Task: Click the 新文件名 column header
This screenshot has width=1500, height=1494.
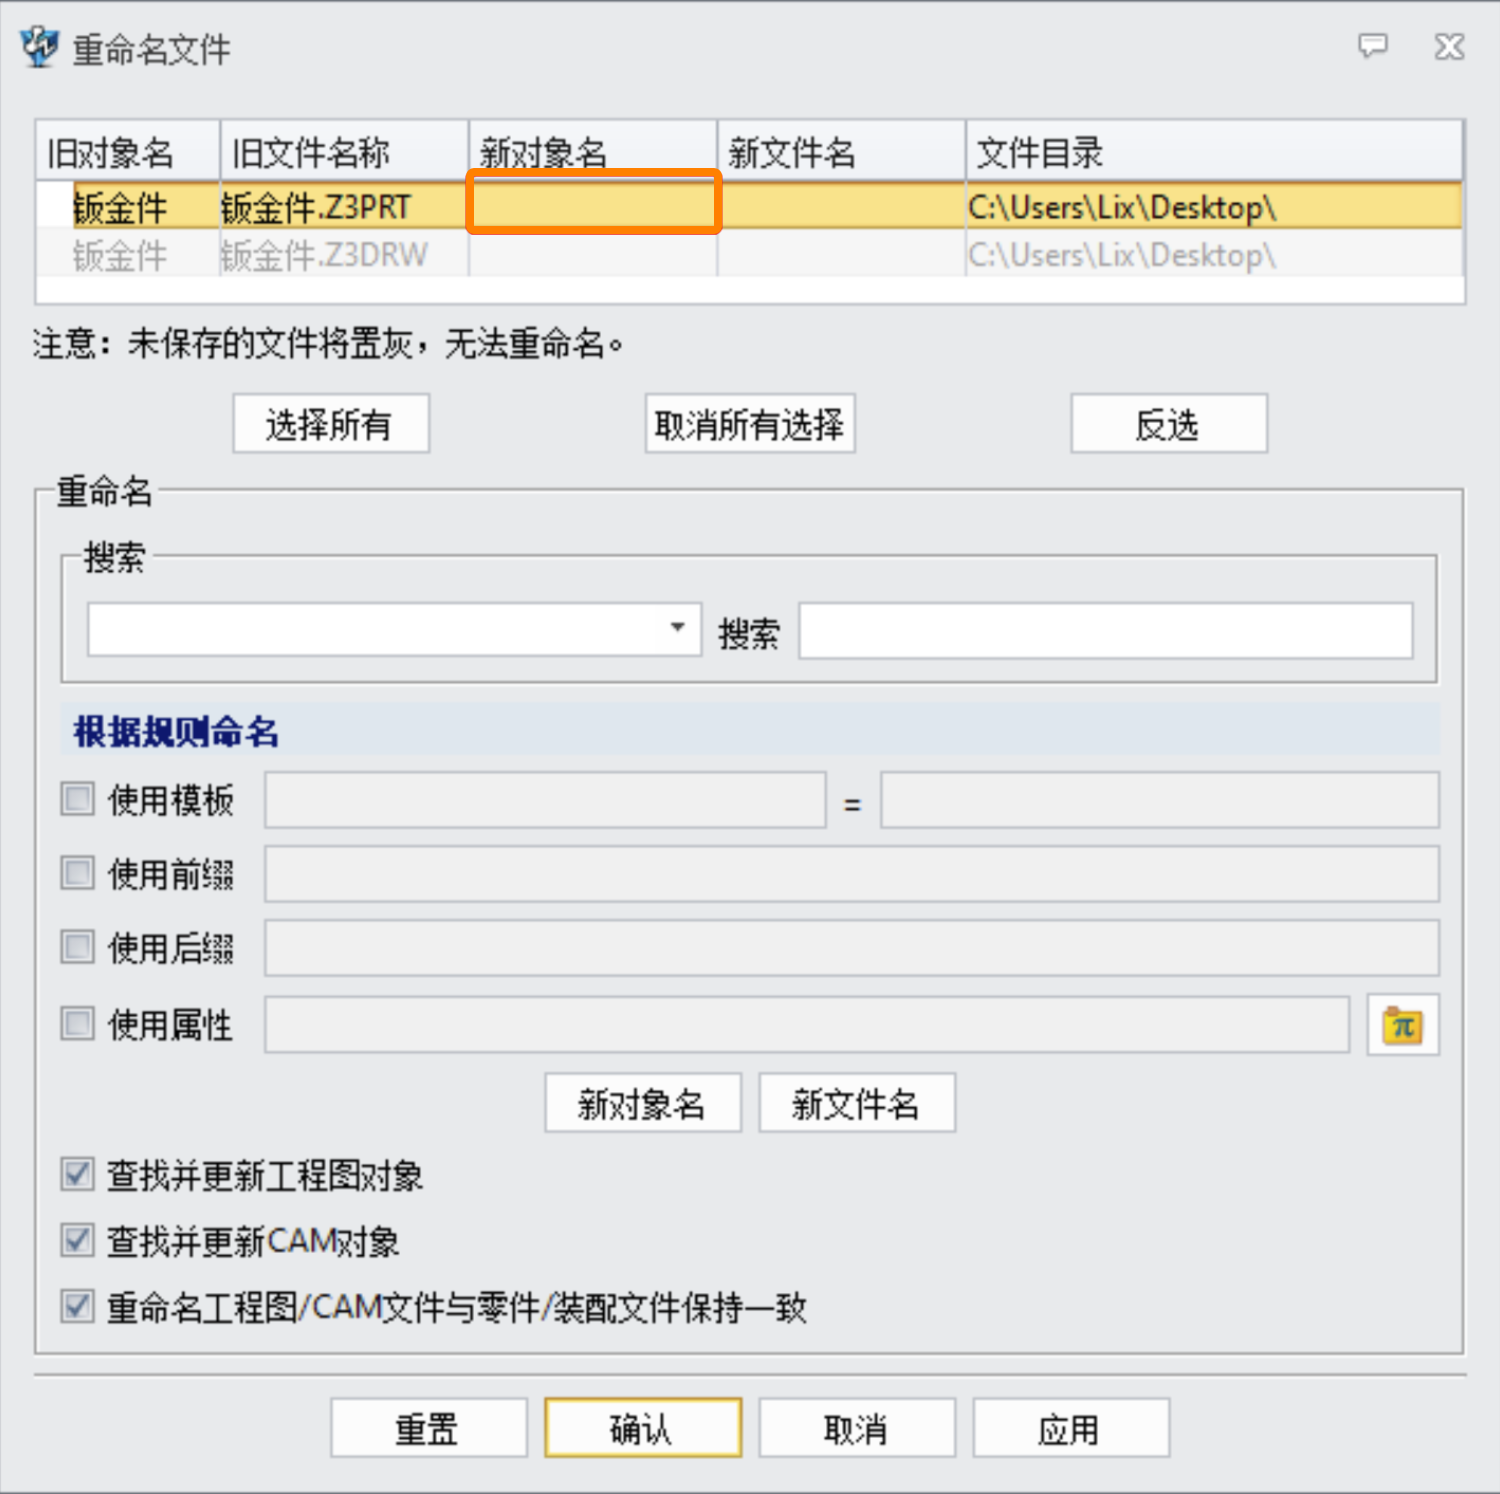Action: tap(841, 152)
